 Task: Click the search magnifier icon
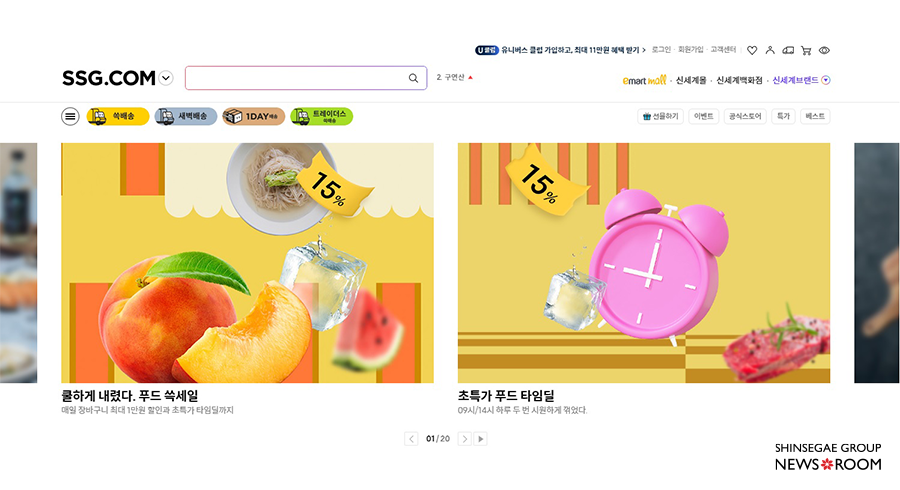413,78
